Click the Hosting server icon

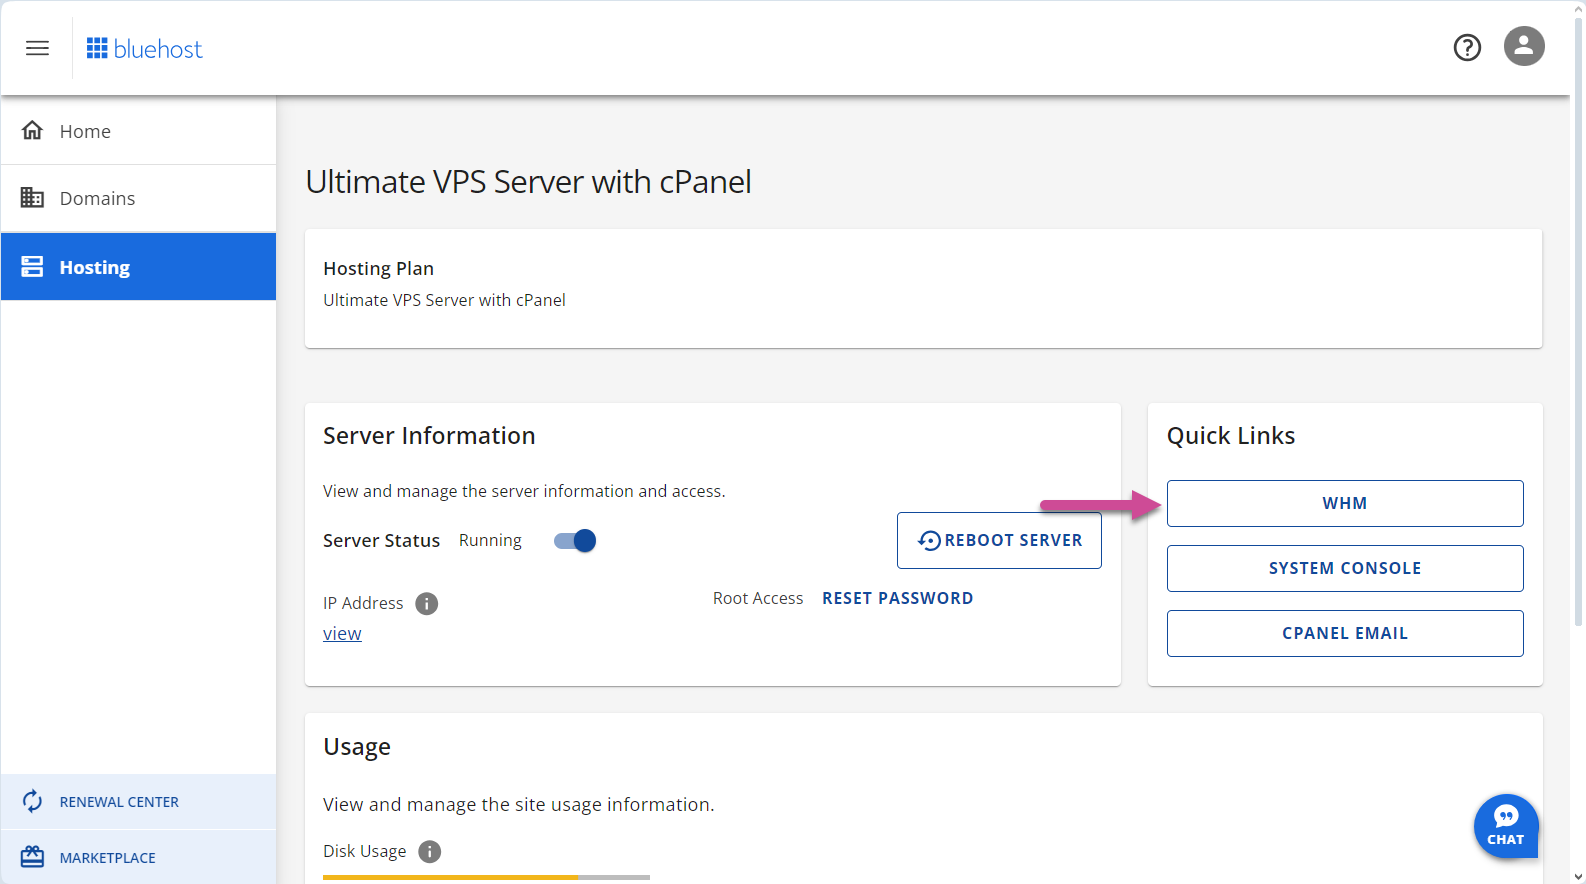coord(32,266)
